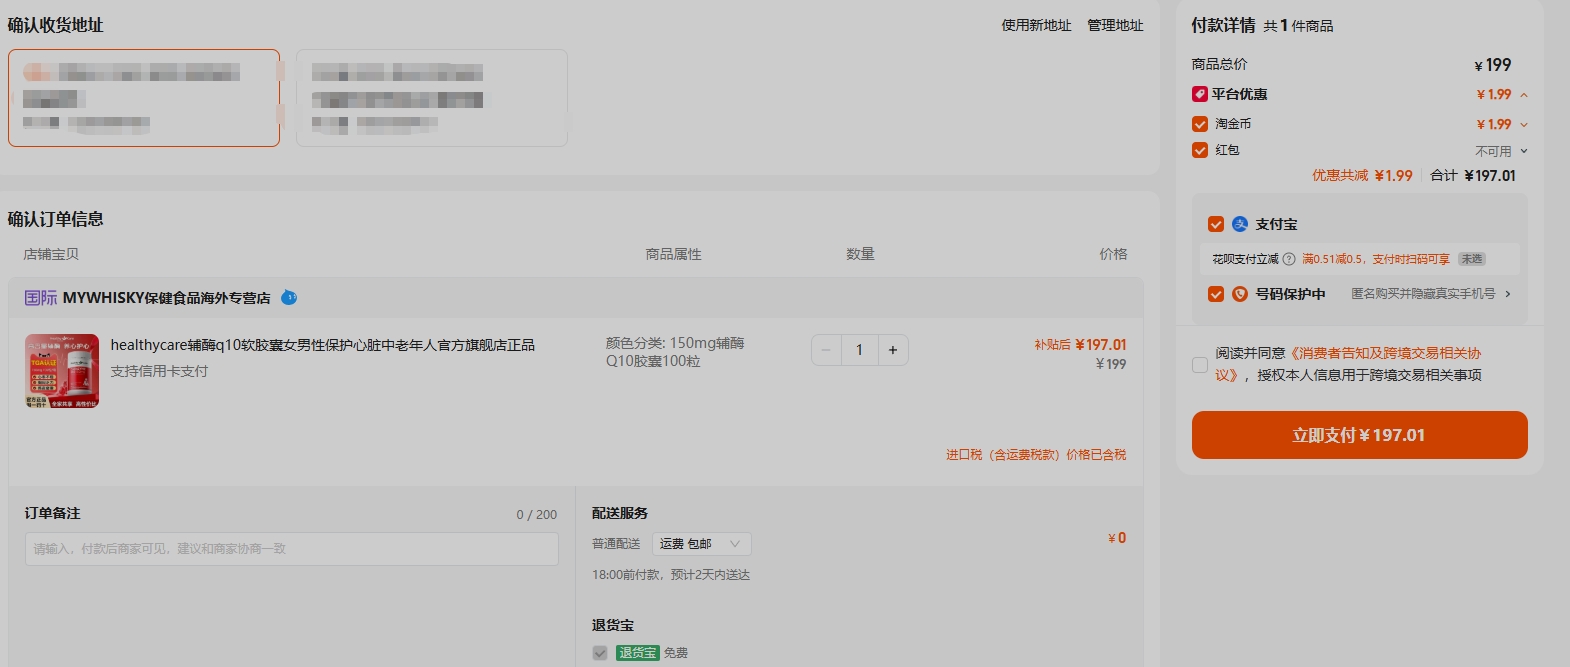Select the second address card
Viewport: 1570px width, 667px height.
click(x=432, y=98)
